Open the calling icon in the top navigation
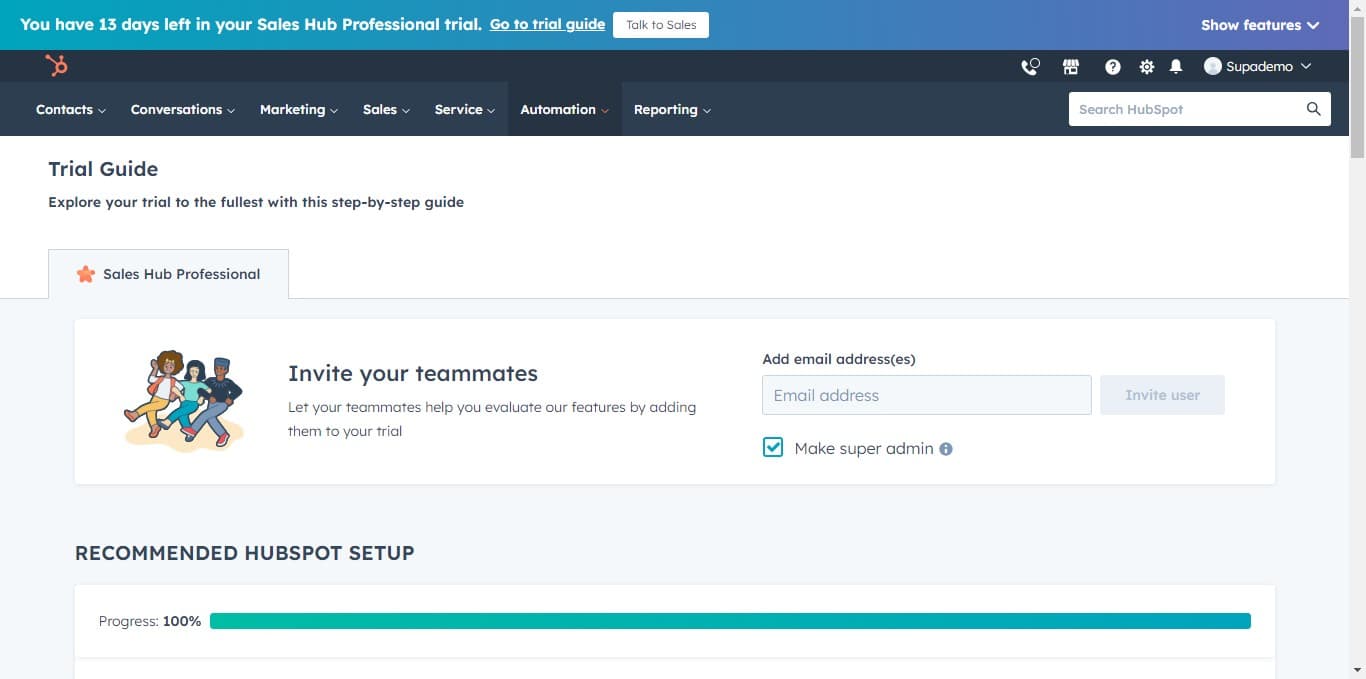1366x679 pixels. [1029, 66]
